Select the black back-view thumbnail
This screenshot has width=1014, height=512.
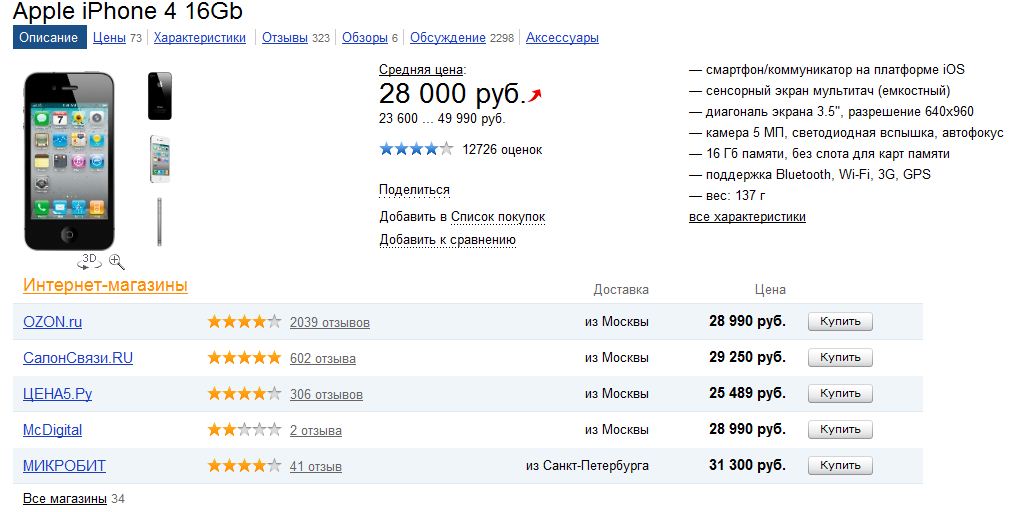coord(160,96)
